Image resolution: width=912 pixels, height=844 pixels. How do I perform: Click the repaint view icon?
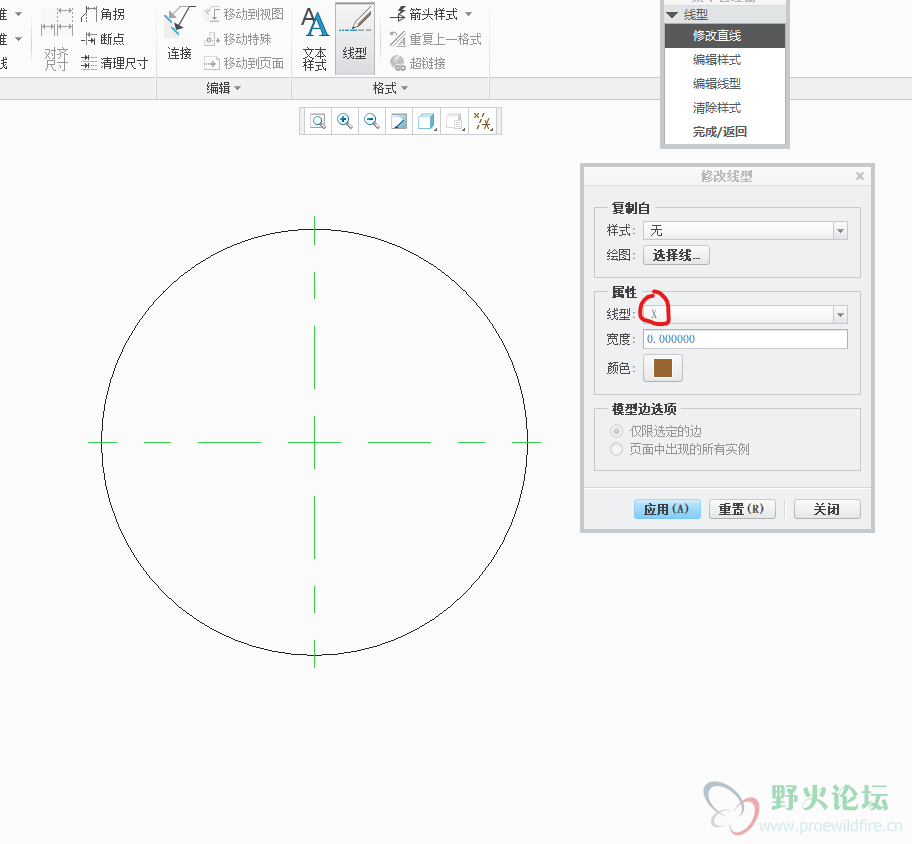click(x=399, y=121)
